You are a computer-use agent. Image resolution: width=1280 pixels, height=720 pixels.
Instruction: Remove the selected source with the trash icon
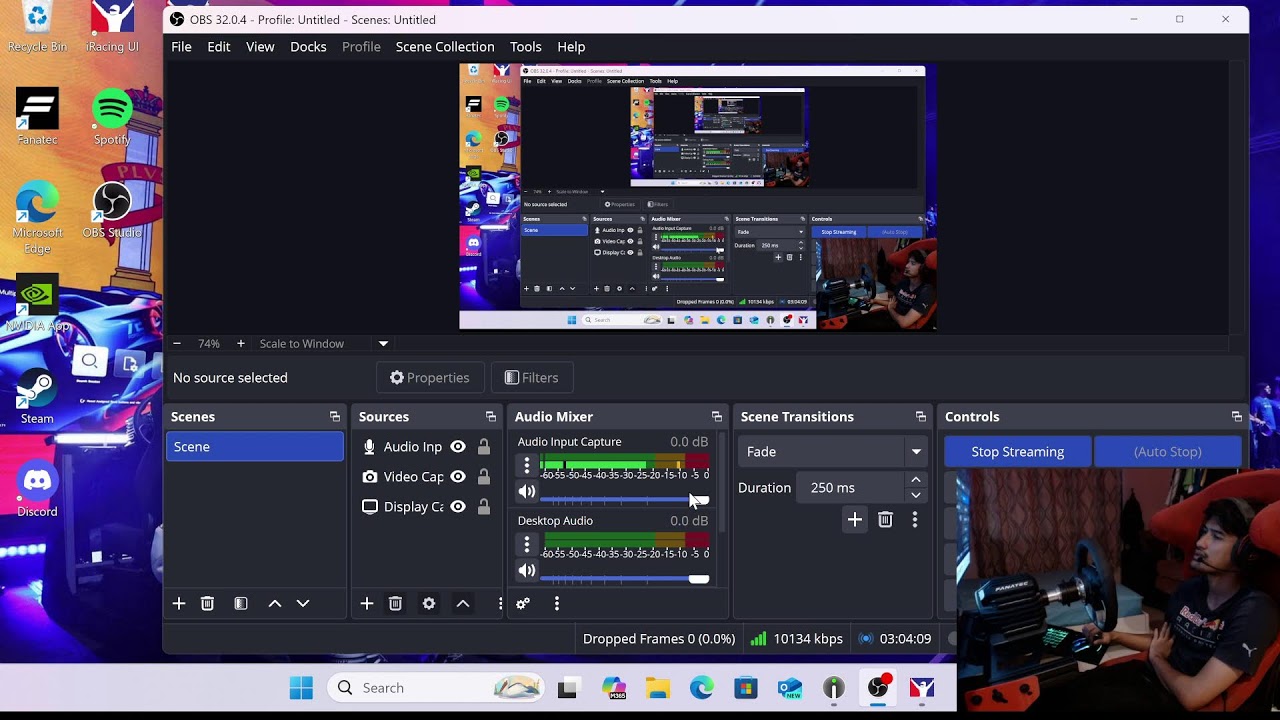coord(395,604)
